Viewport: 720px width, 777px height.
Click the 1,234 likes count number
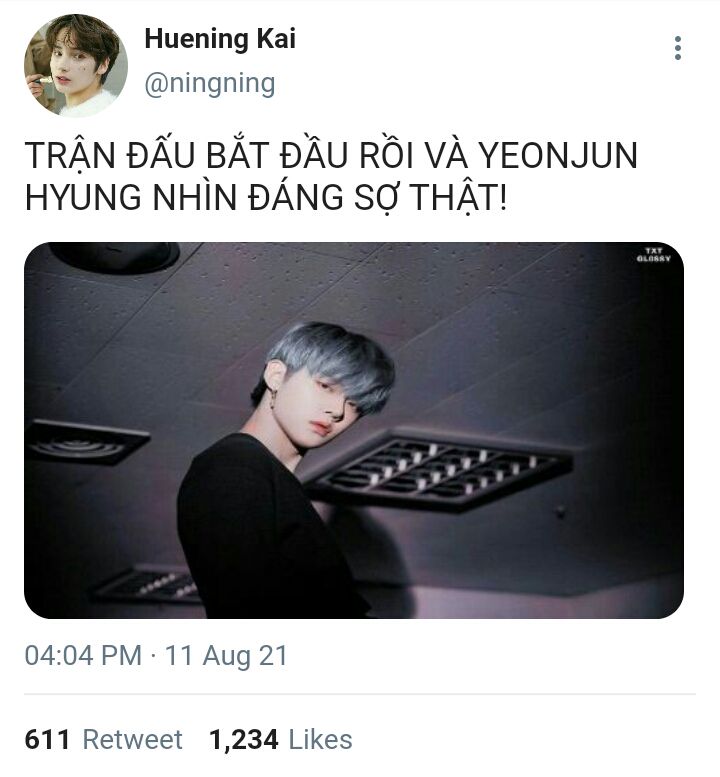[243, 740]
